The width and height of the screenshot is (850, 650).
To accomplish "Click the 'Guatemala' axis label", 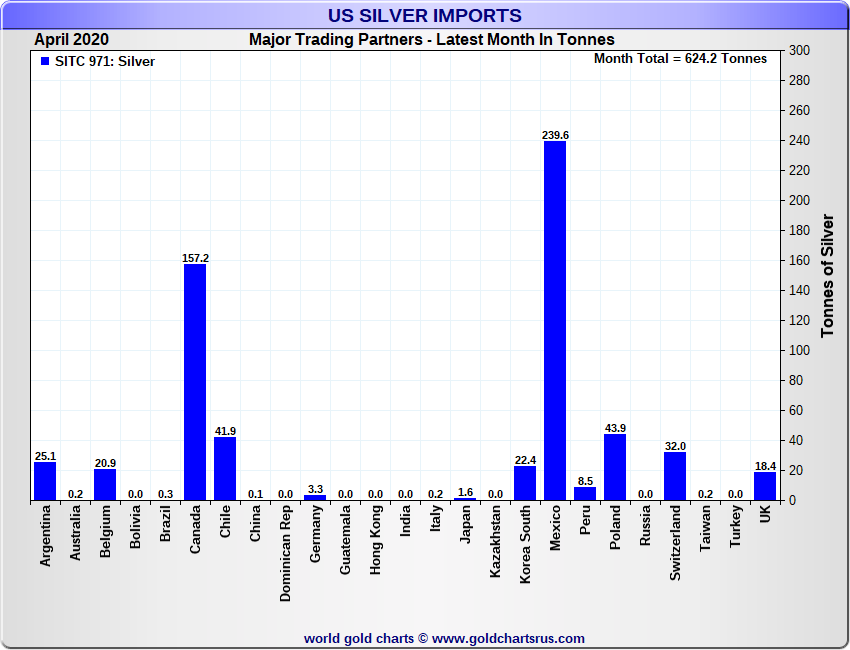I will pyautogui.click(x=345, y=539).
